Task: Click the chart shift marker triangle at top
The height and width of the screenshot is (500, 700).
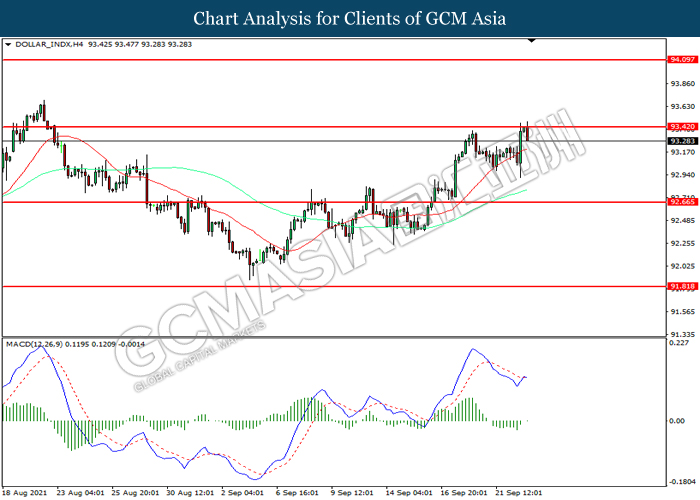Action: tap(531, 41)
